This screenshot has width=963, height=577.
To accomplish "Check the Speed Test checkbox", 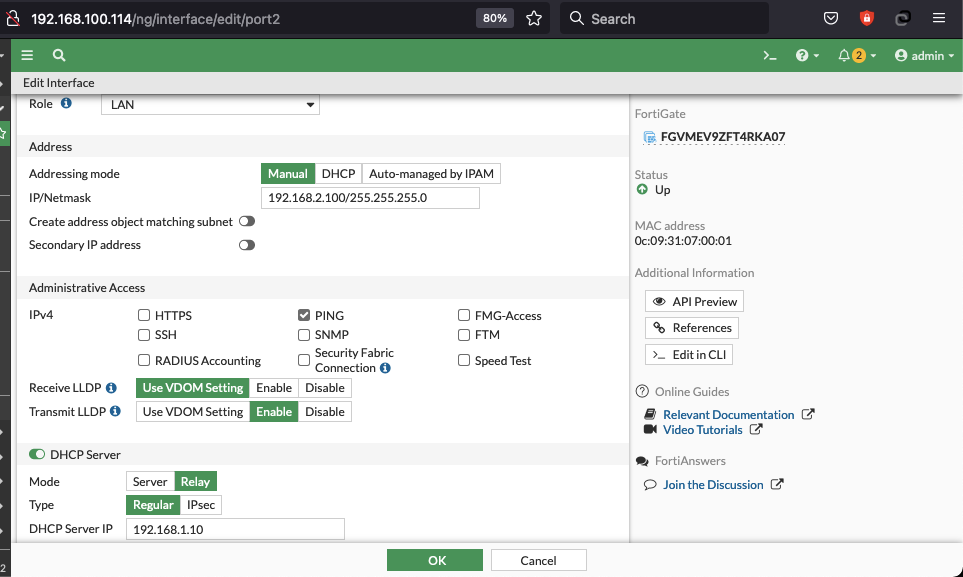I will tap(464, 360).
